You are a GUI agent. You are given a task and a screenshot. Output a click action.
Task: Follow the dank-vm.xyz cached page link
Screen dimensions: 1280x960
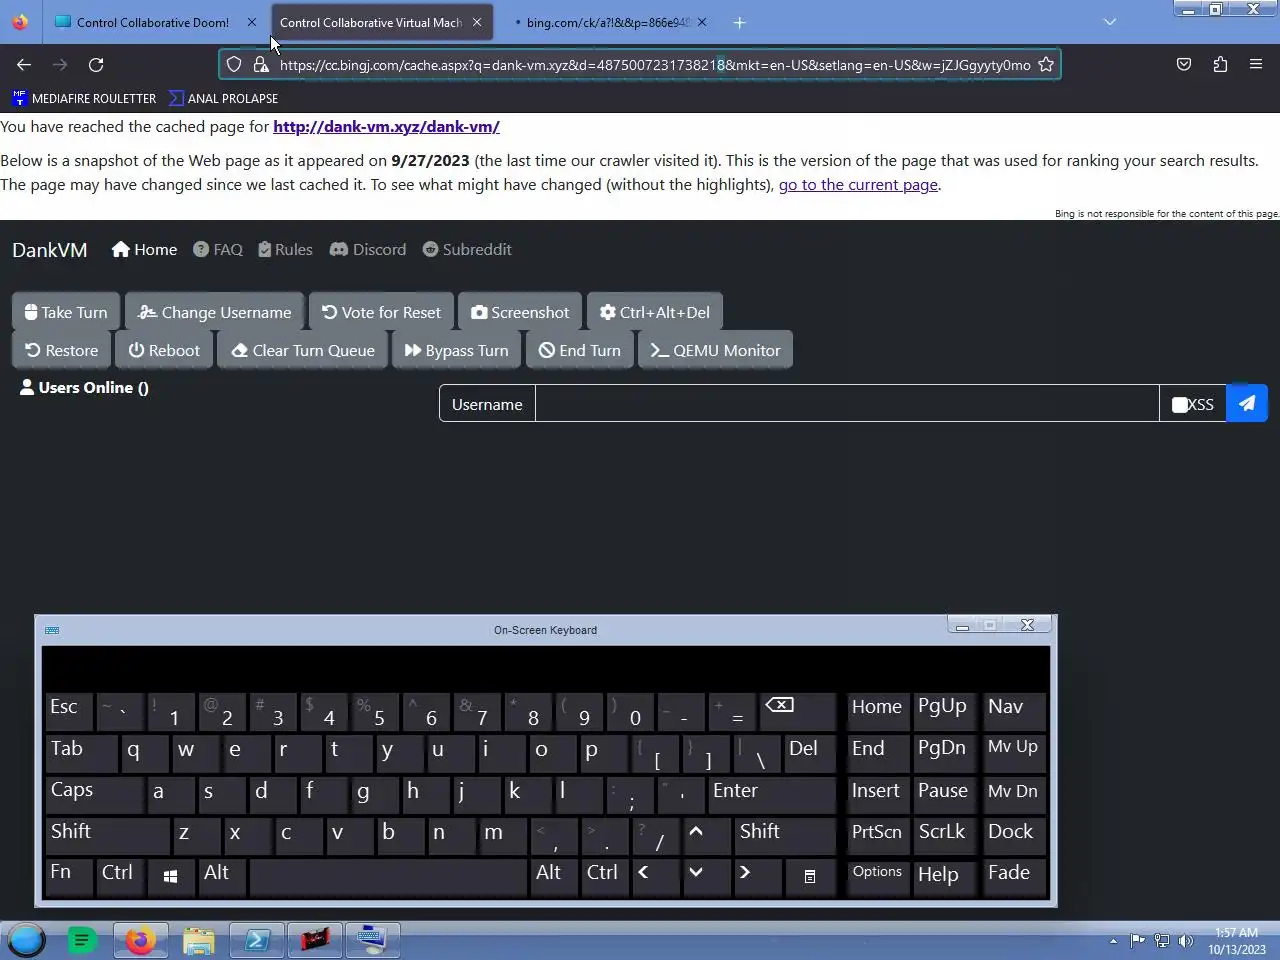click(x=386, y=127)
